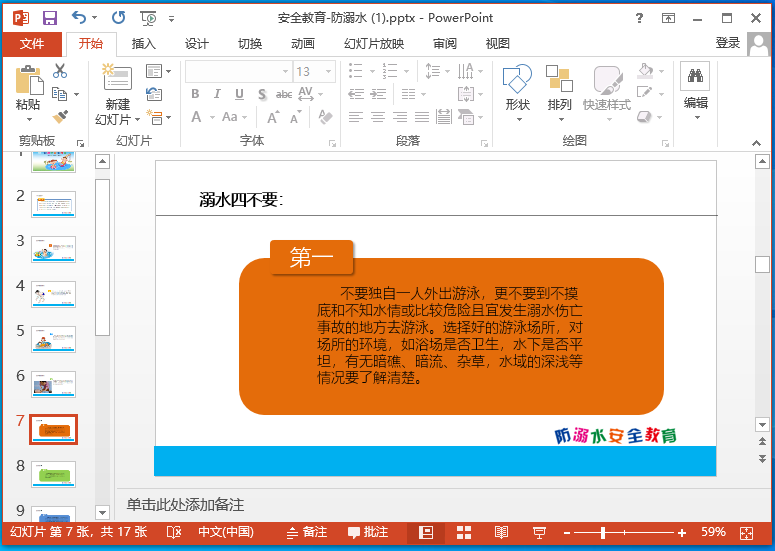
Task: Click the Save icon in quick access toolbar
Action: [x=50, y=17]
